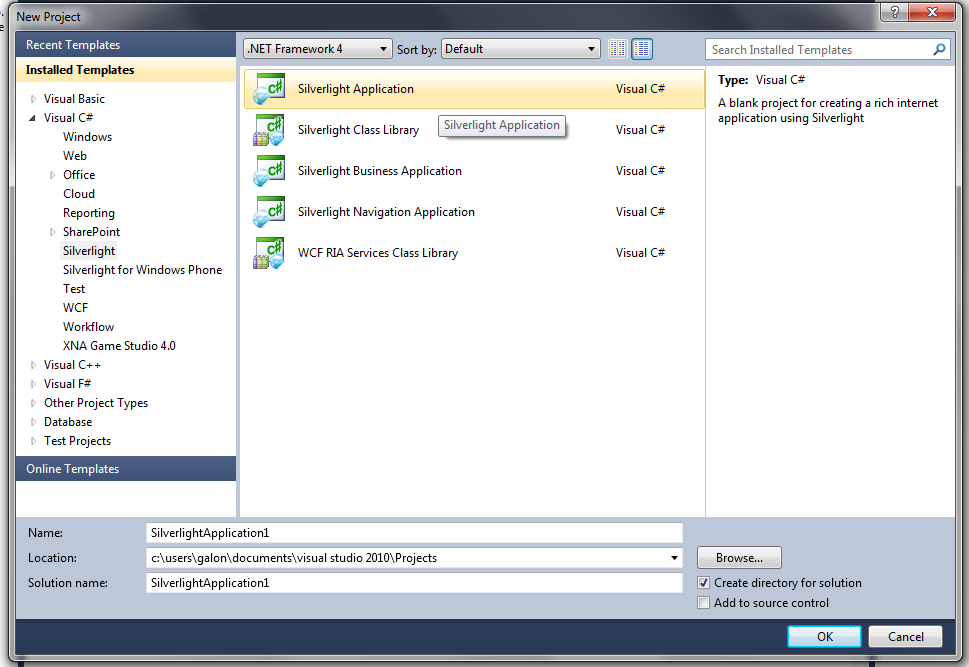Select the Reporting category
This screenshot has height=667, width=969.
pyautogui.click(x=88, y=213)
